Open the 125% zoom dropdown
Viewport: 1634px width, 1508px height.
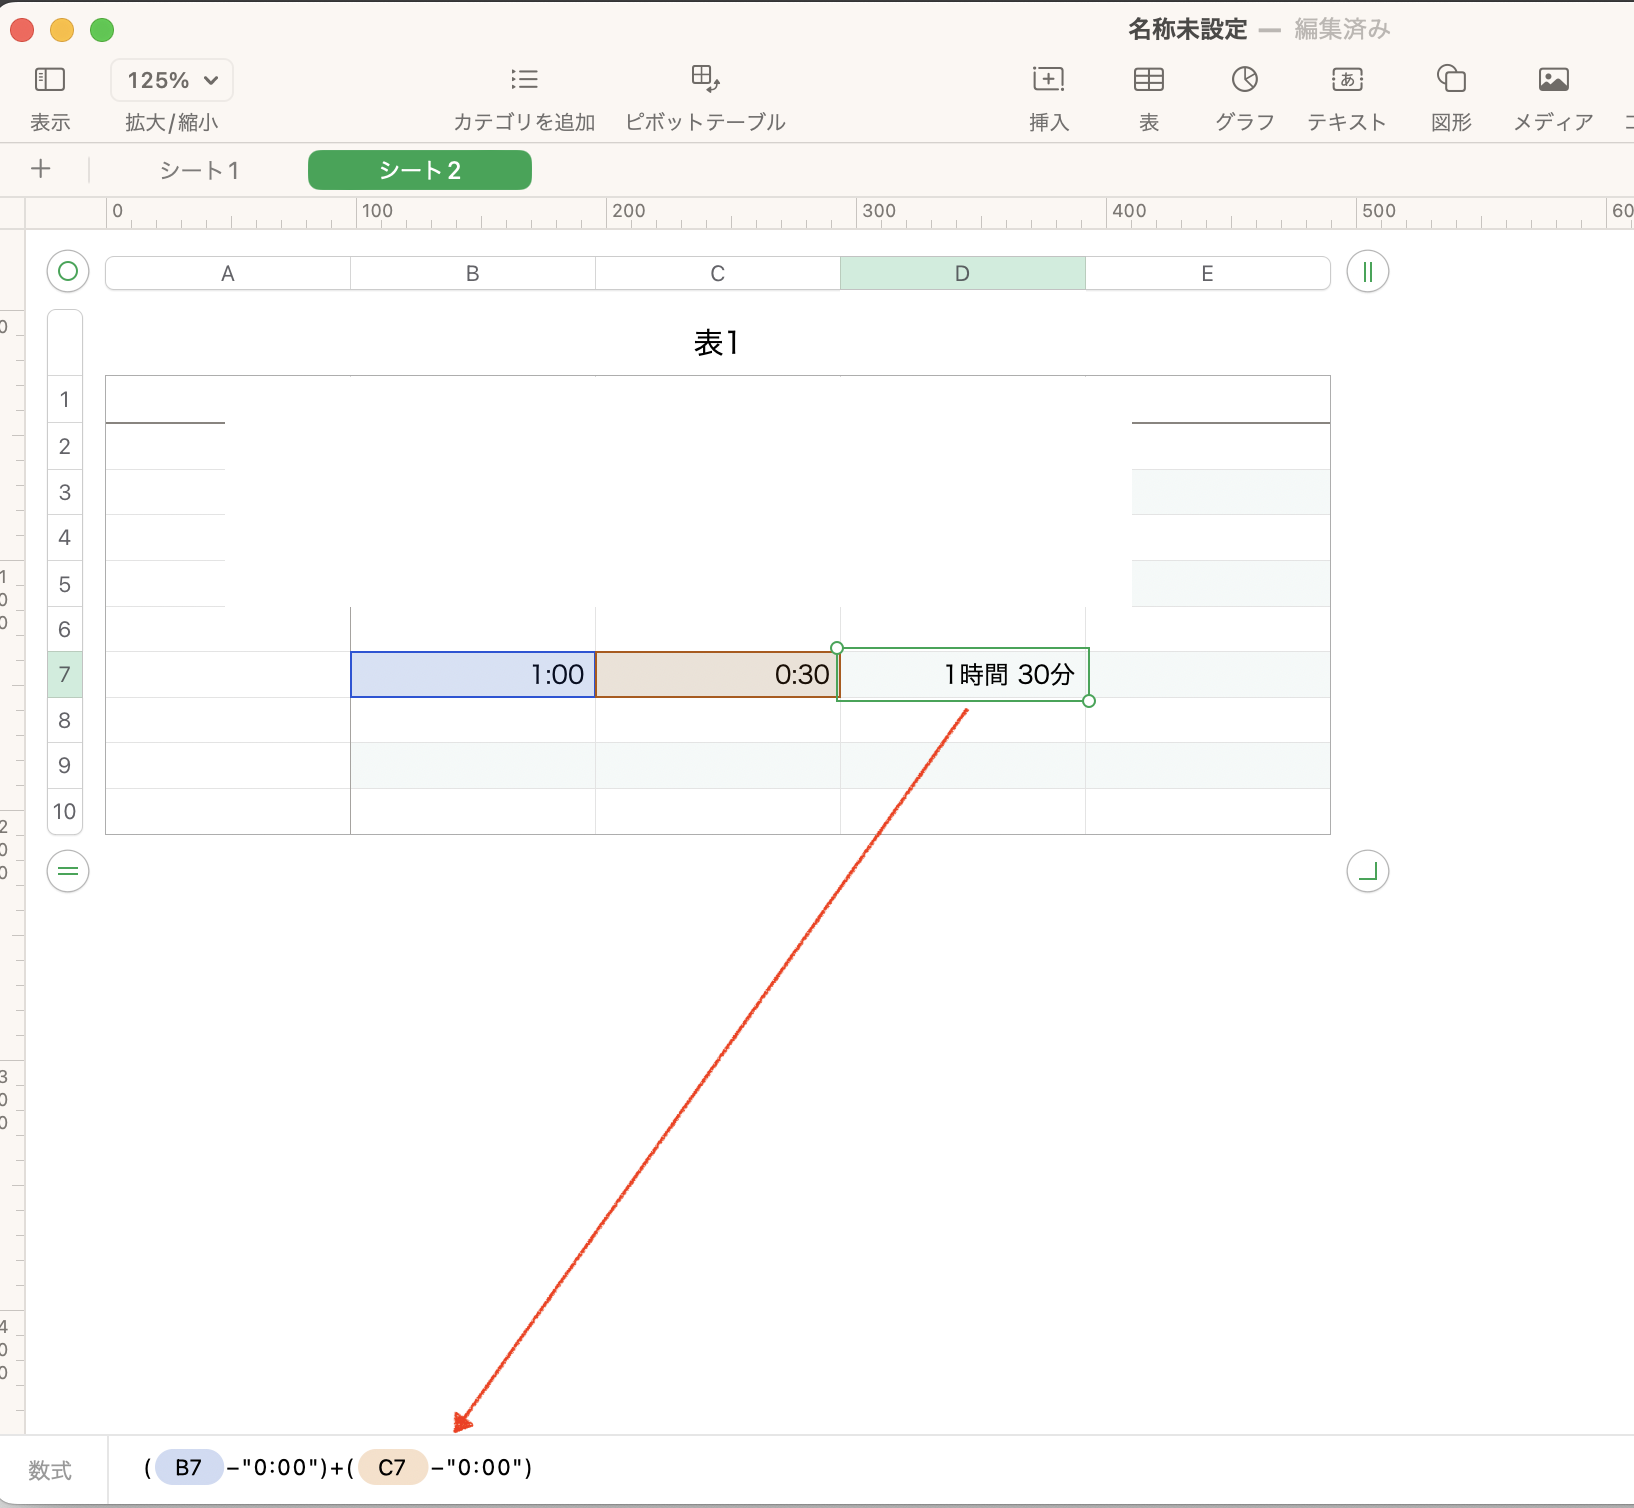point(172,80)
